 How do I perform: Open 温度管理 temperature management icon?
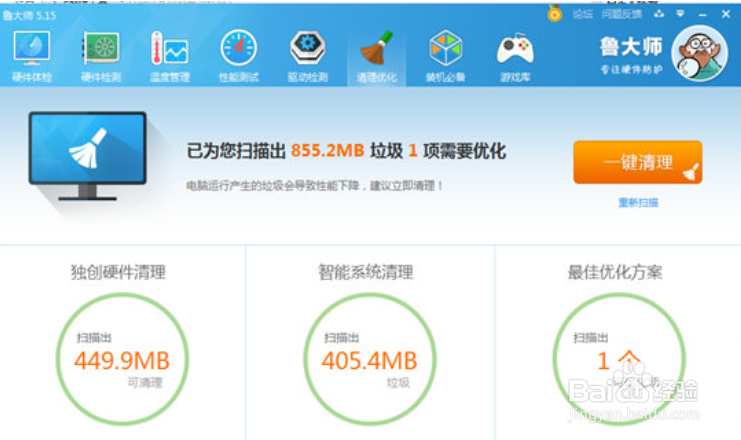point(170,56)
